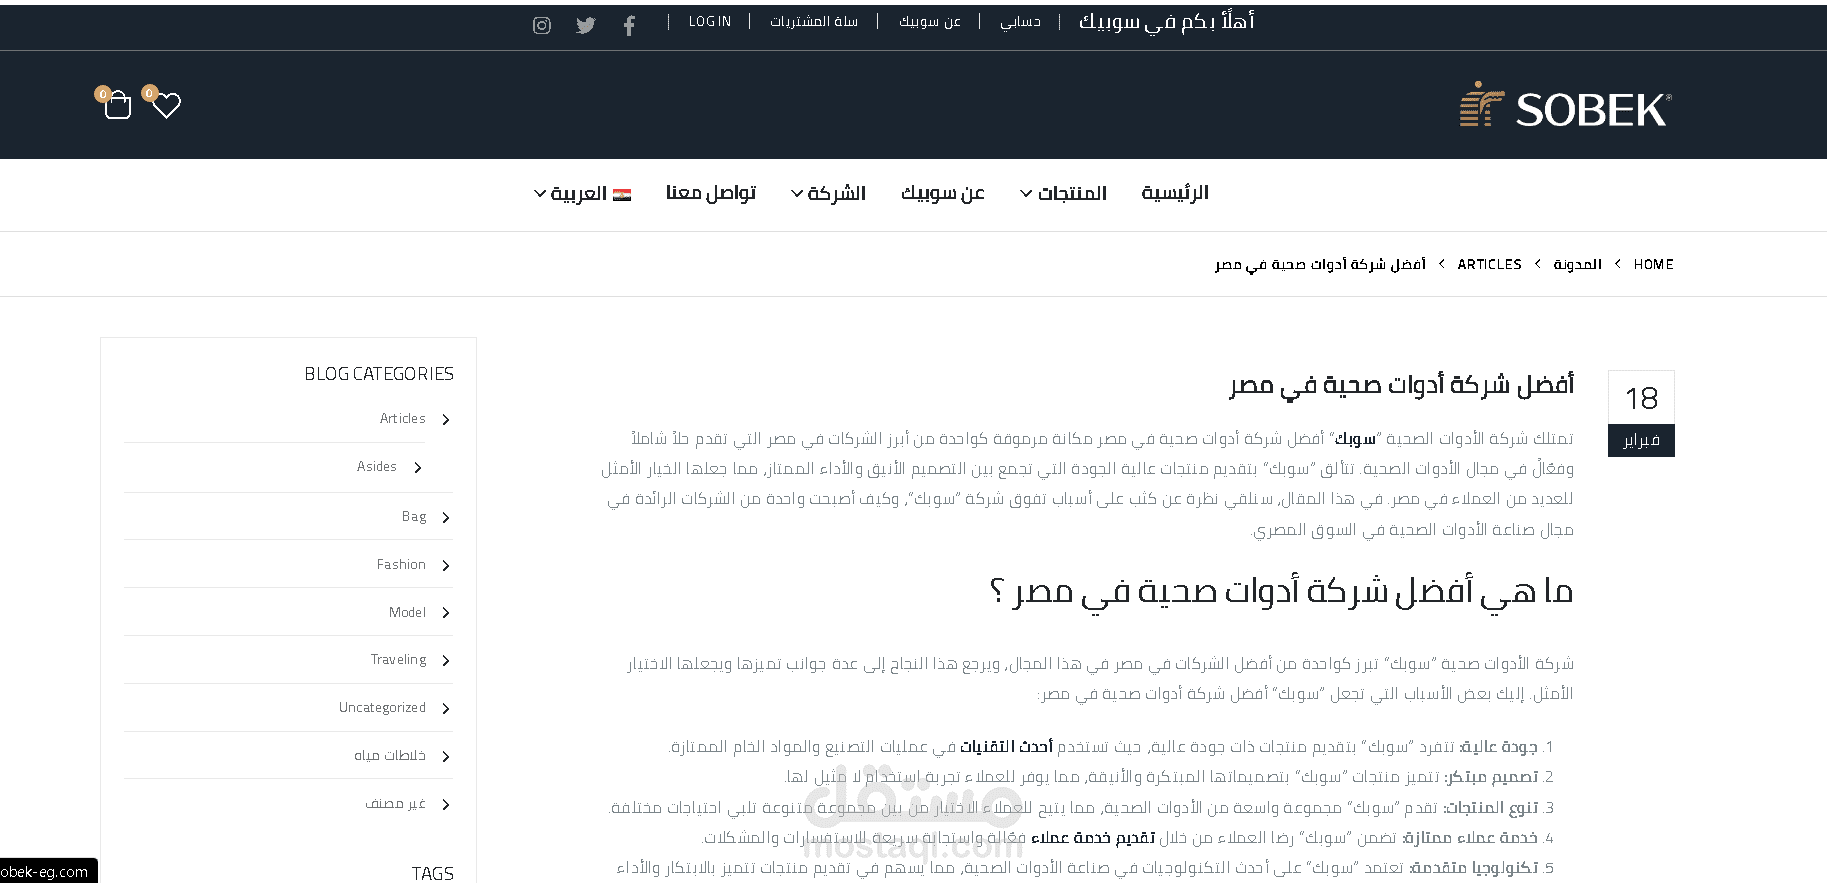Viewport: 1827px width, 883px height.
Task: Click chevron arrow next to Fashion category
Action: click(x=446, y=566)
